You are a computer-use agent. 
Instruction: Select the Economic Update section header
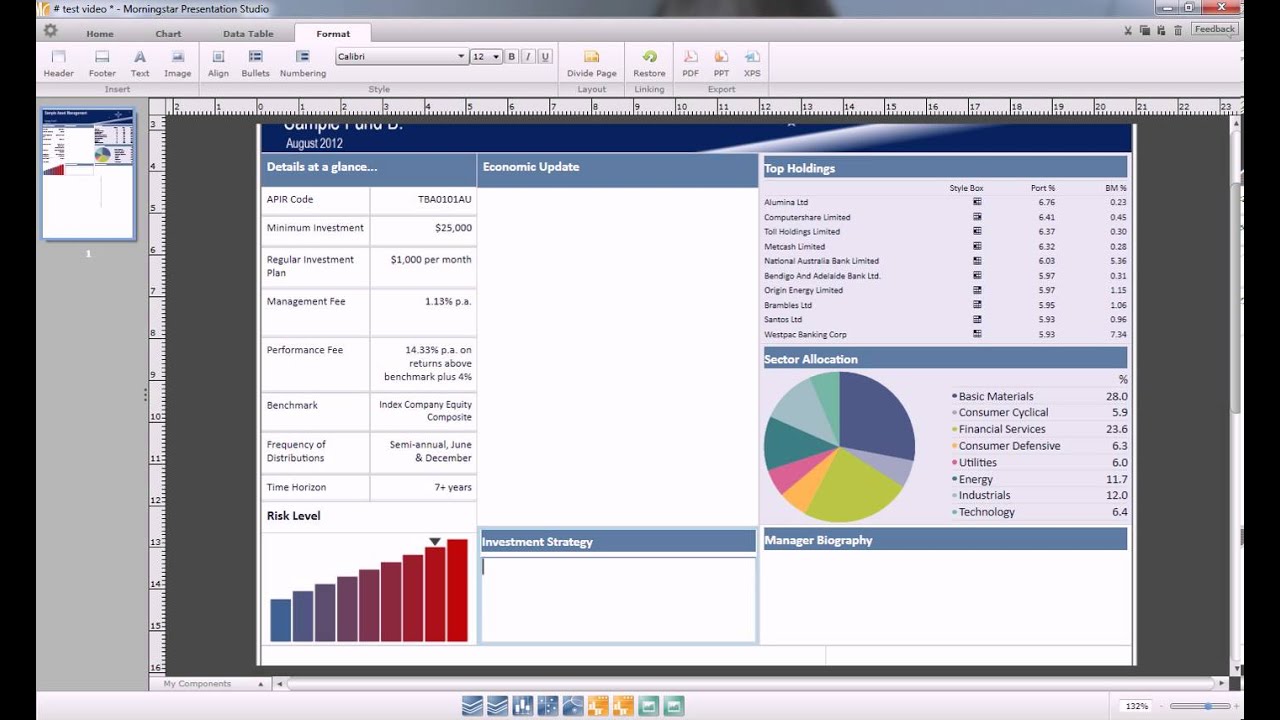tap(617, 170)
